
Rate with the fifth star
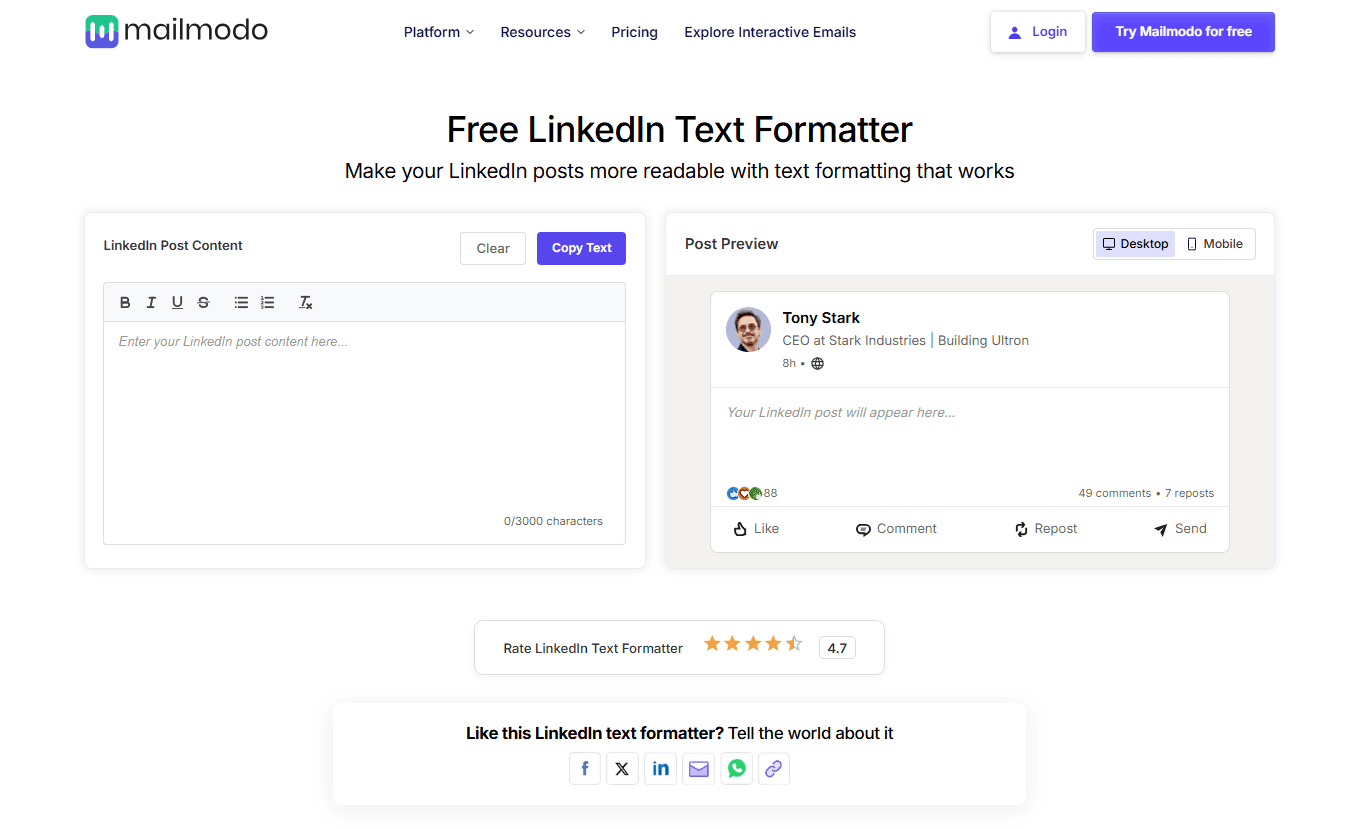794,643
